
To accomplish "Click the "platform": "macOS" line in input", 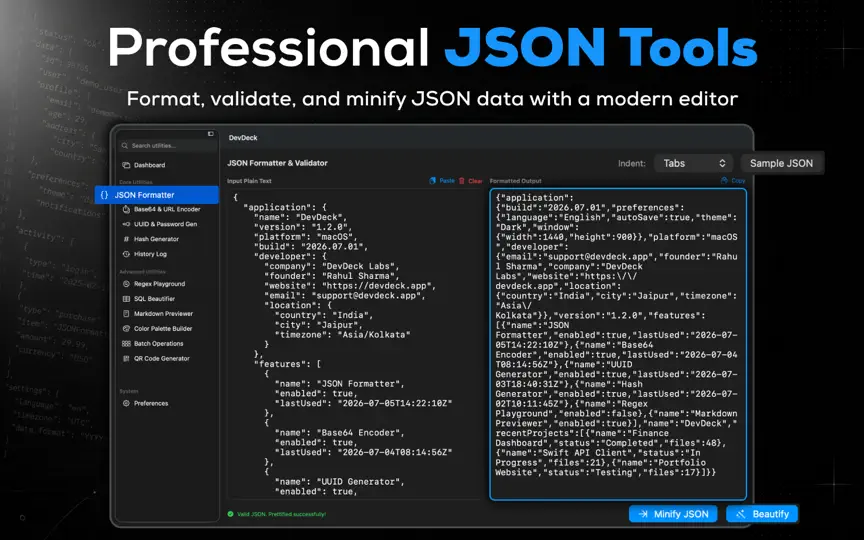I will (x=304, y=237).
